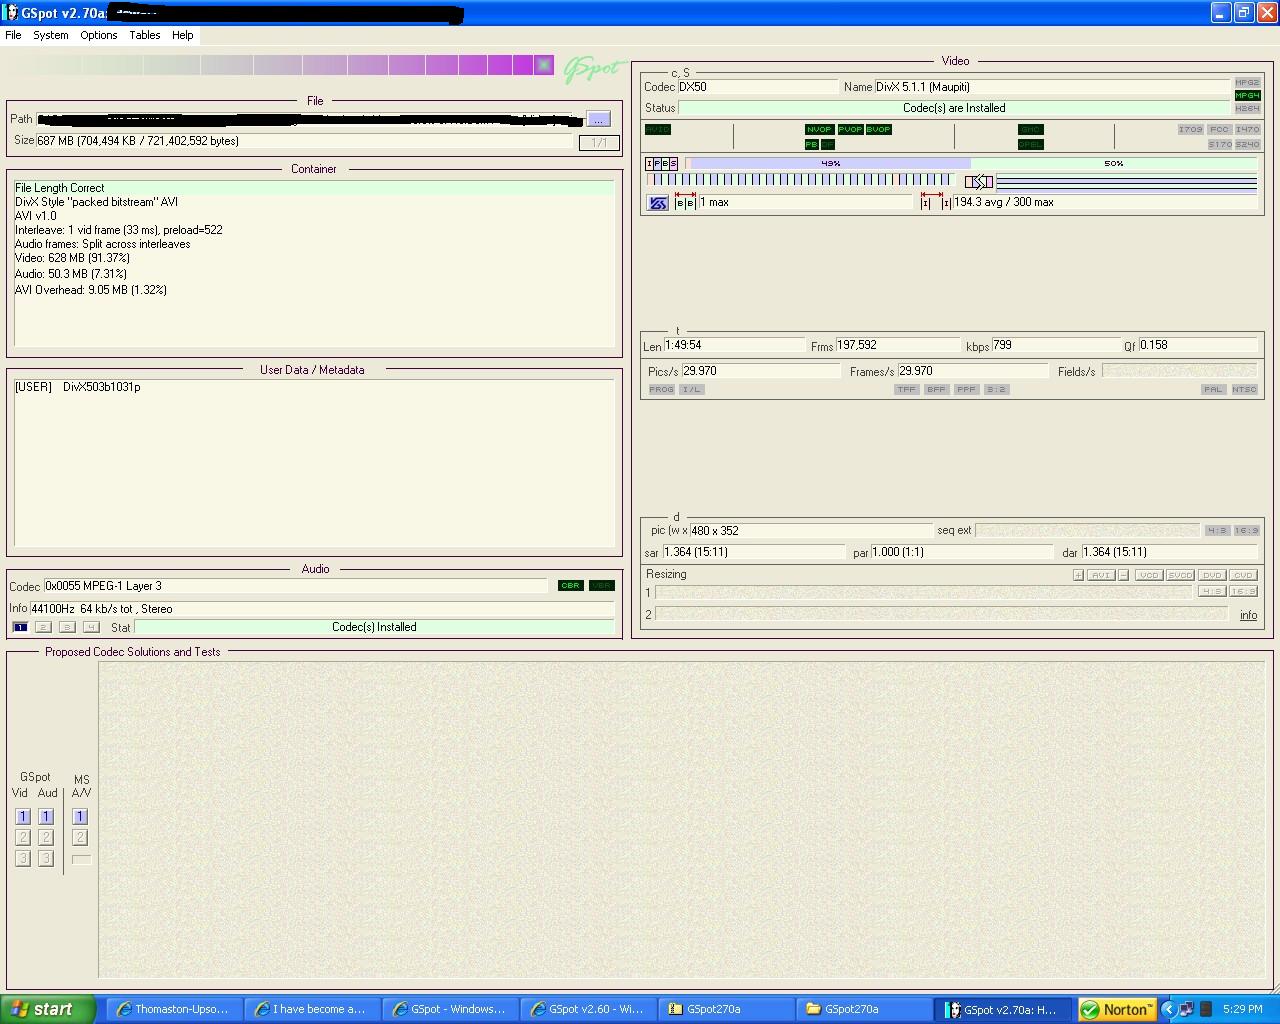Viewport: 1280px width, 1024px height.
Task: Click the NTSC indicator
Action: click(x=1244, y=390)
